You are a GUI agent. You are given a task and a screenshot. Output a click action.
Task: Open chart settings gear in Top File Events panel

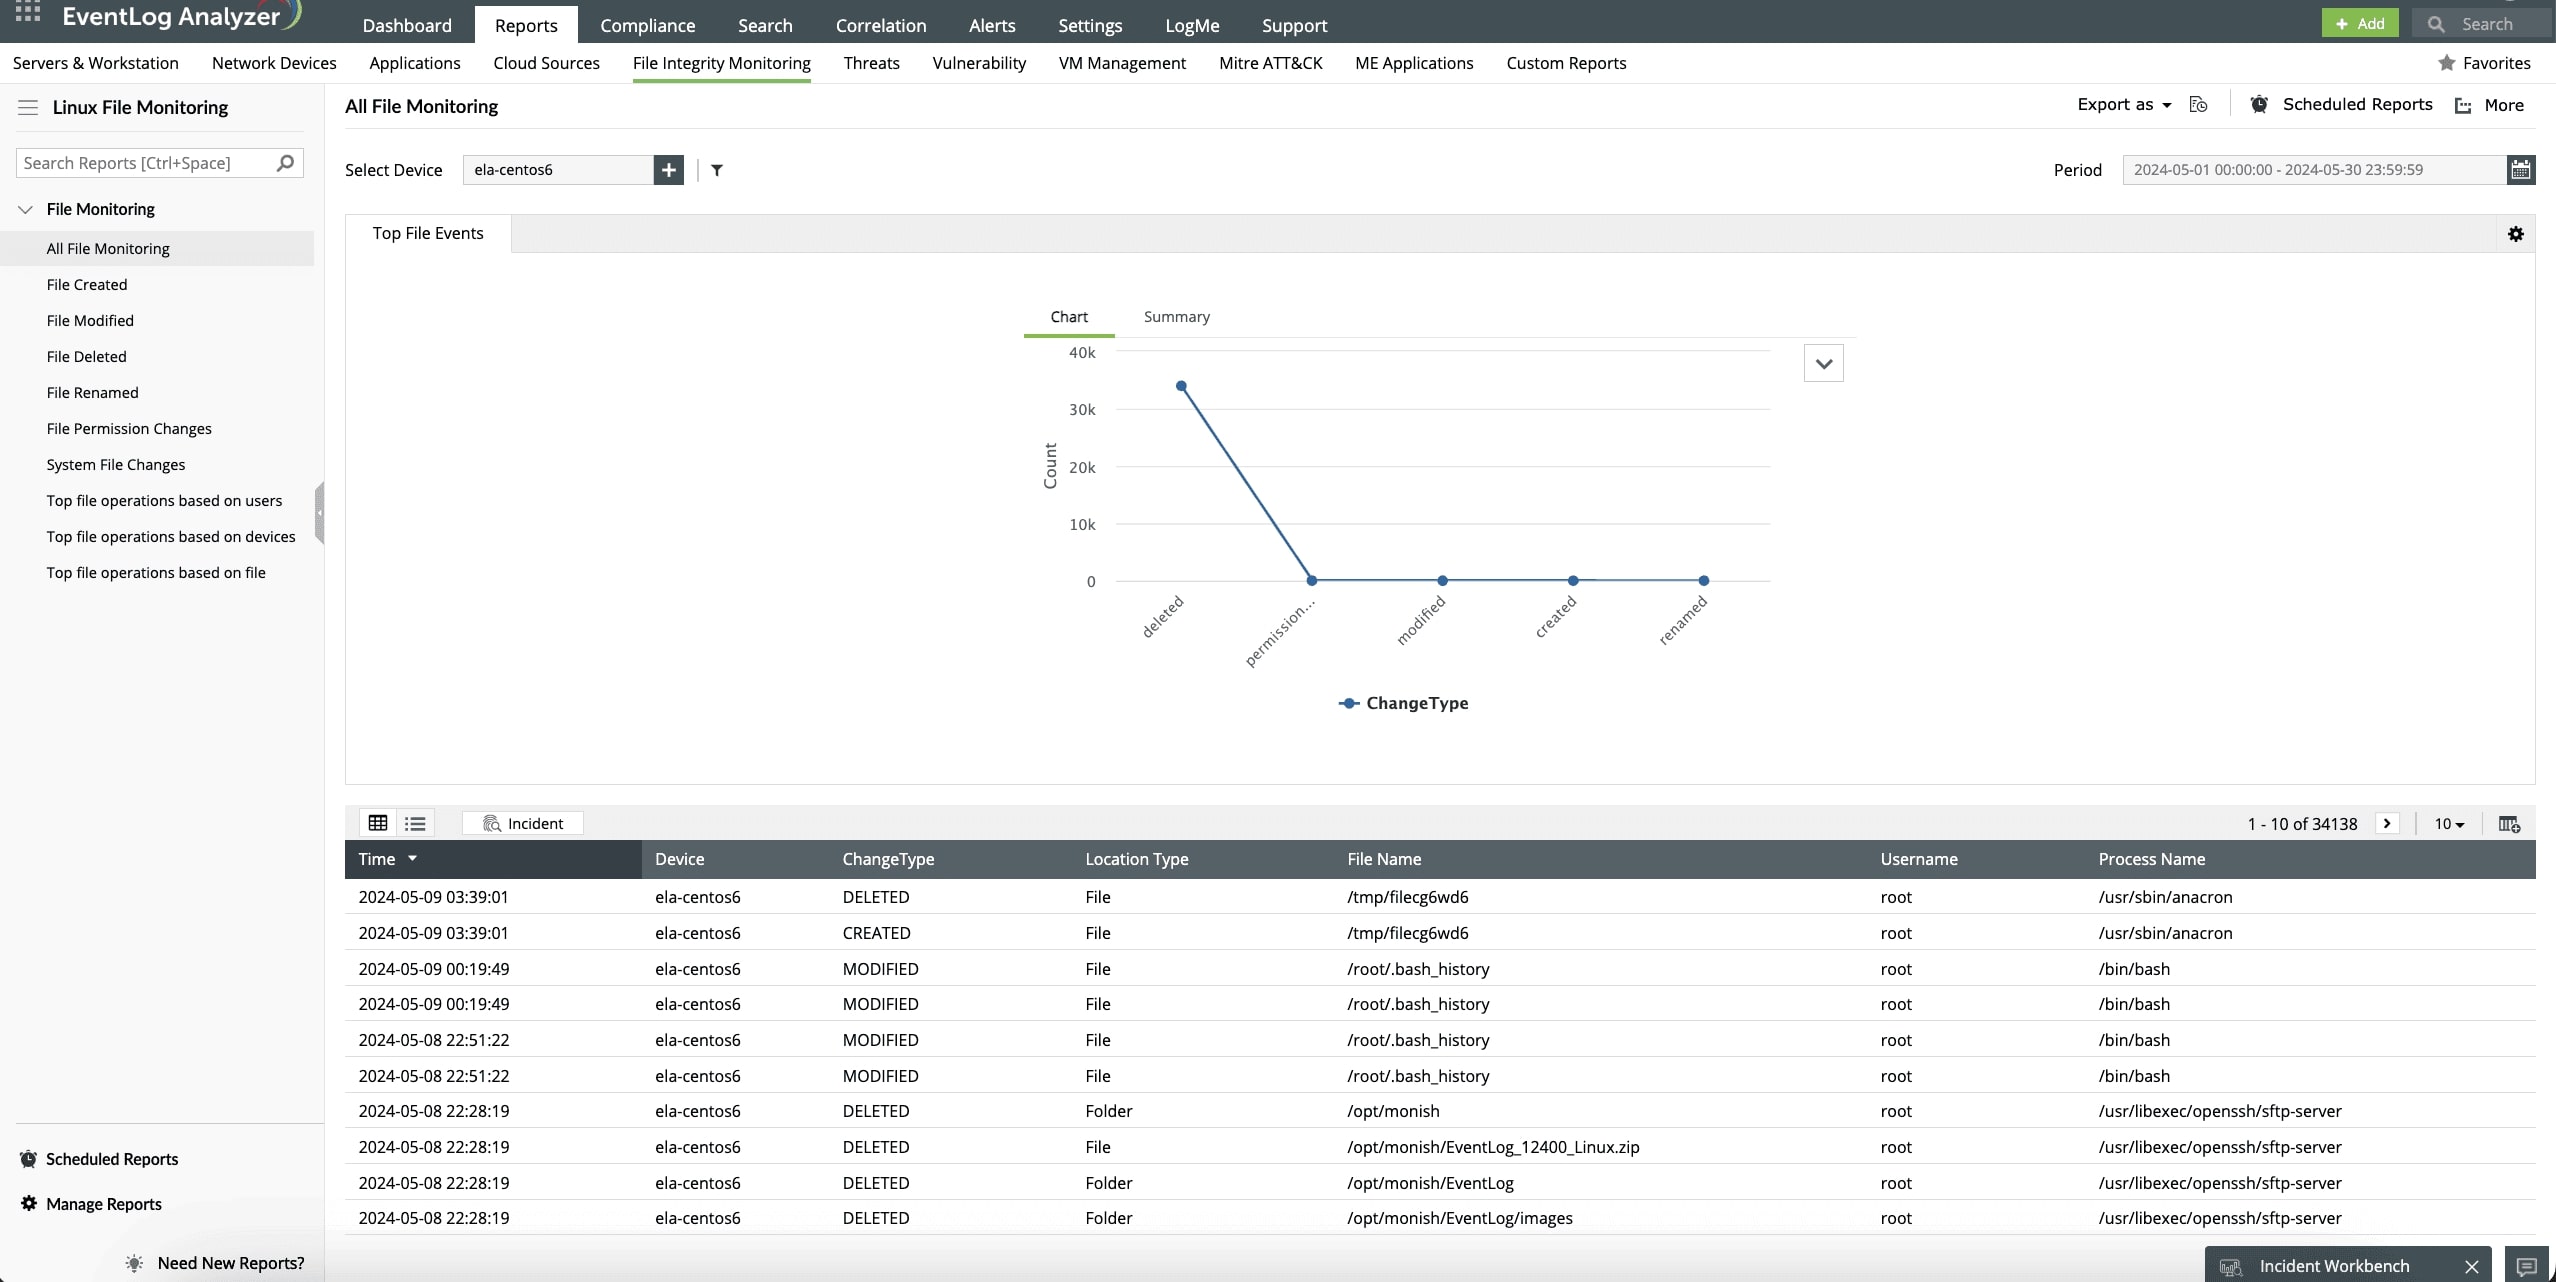[2515, 233]
